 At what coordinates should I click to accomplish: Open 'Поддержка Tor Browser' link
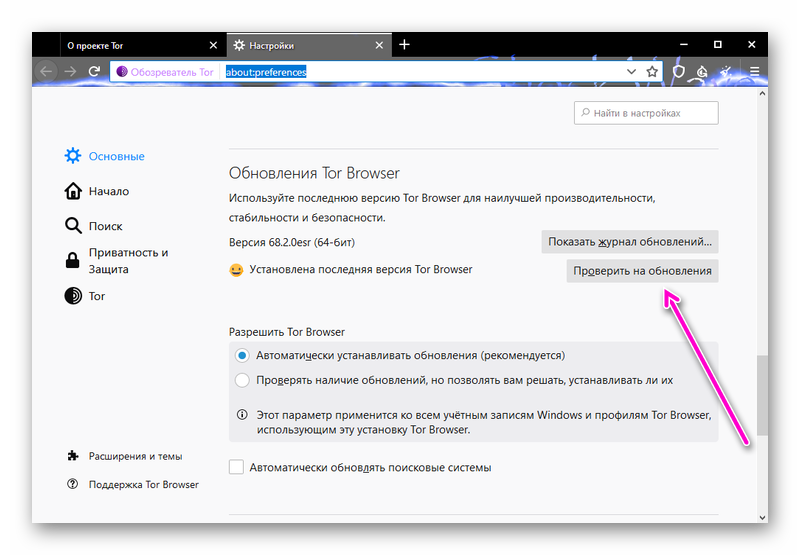click(133, 484)
